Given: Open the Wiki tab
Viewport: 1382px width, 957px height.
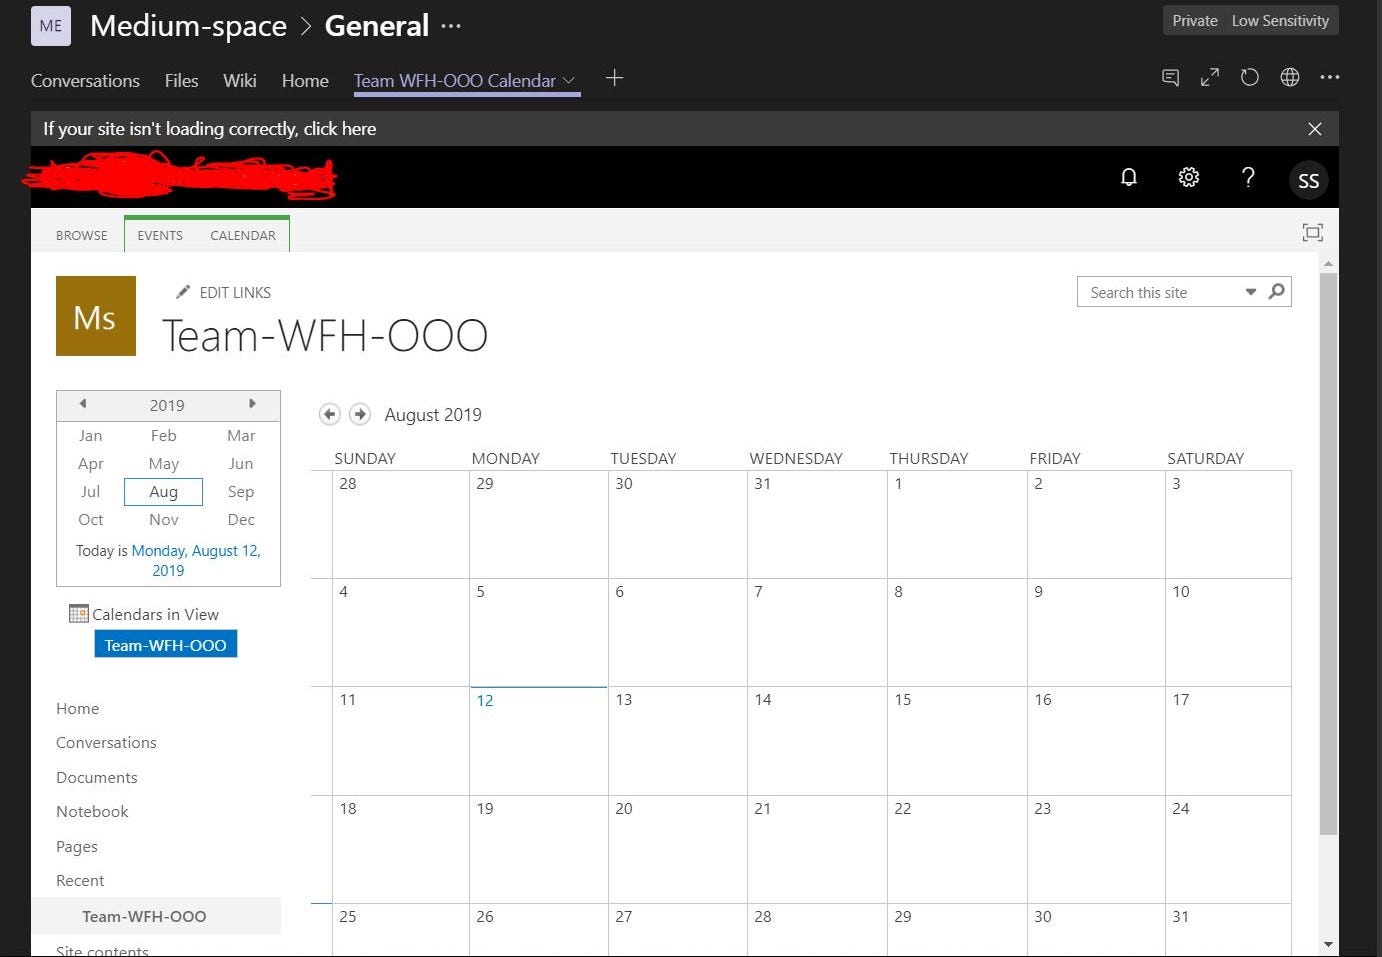Looking at the screenshot, I should 239,81.
